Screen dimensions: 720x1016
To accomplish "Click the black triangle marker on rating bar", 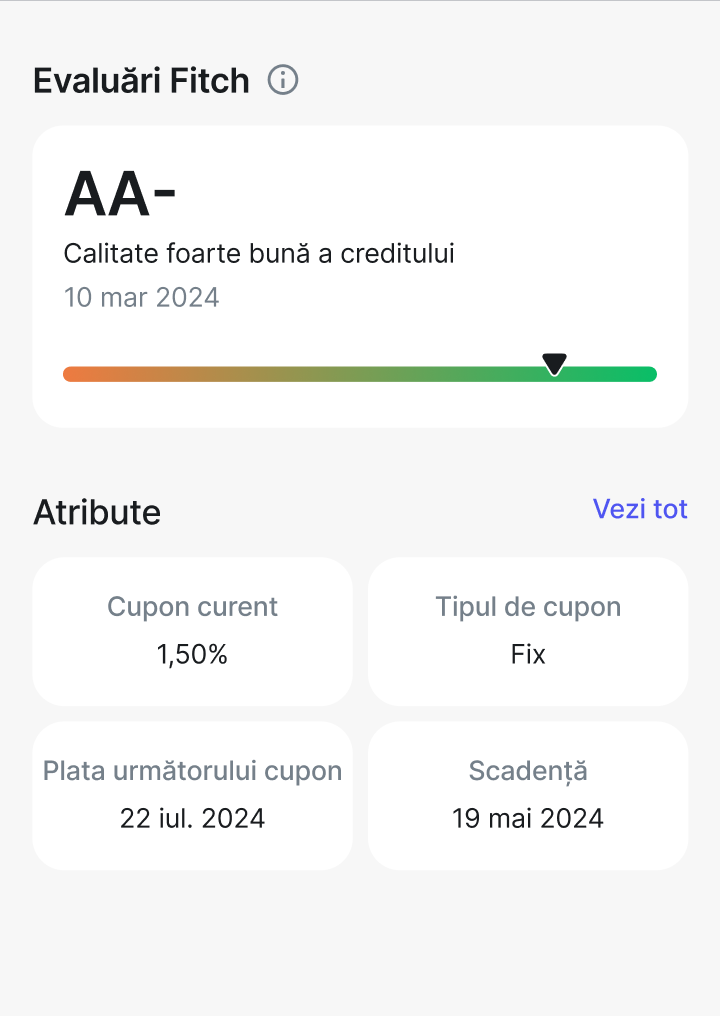I will (554, 364).
